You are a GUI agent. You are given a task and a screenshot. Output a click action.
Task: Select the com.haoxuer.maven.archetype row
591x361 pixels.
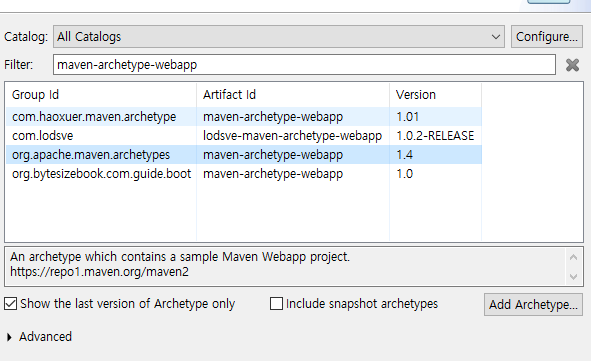point(243,116)
